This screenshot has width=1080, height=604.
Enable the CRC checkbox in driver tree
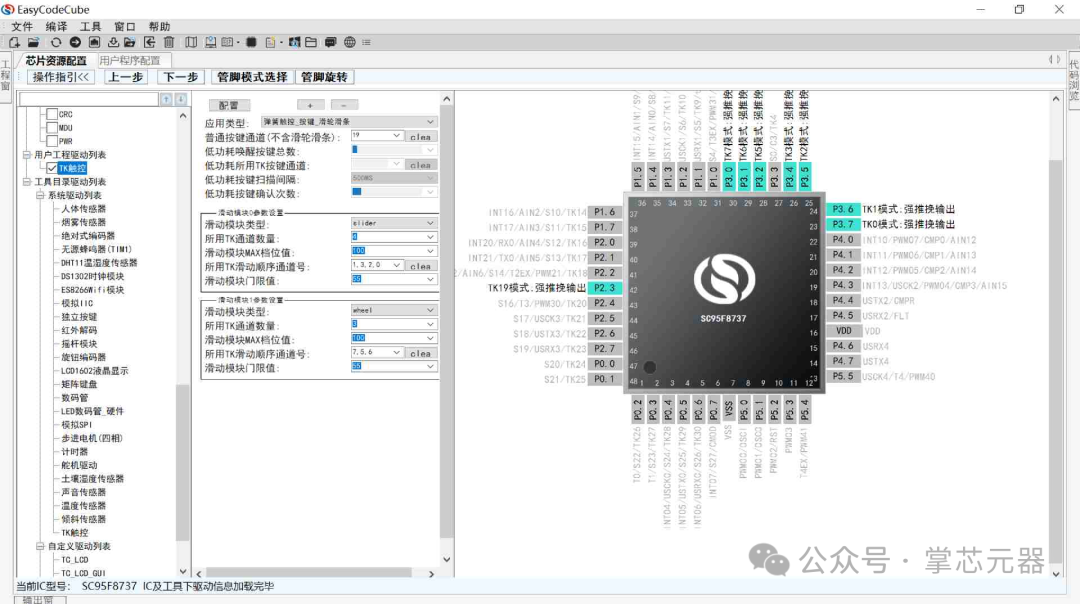coord(51,114)
